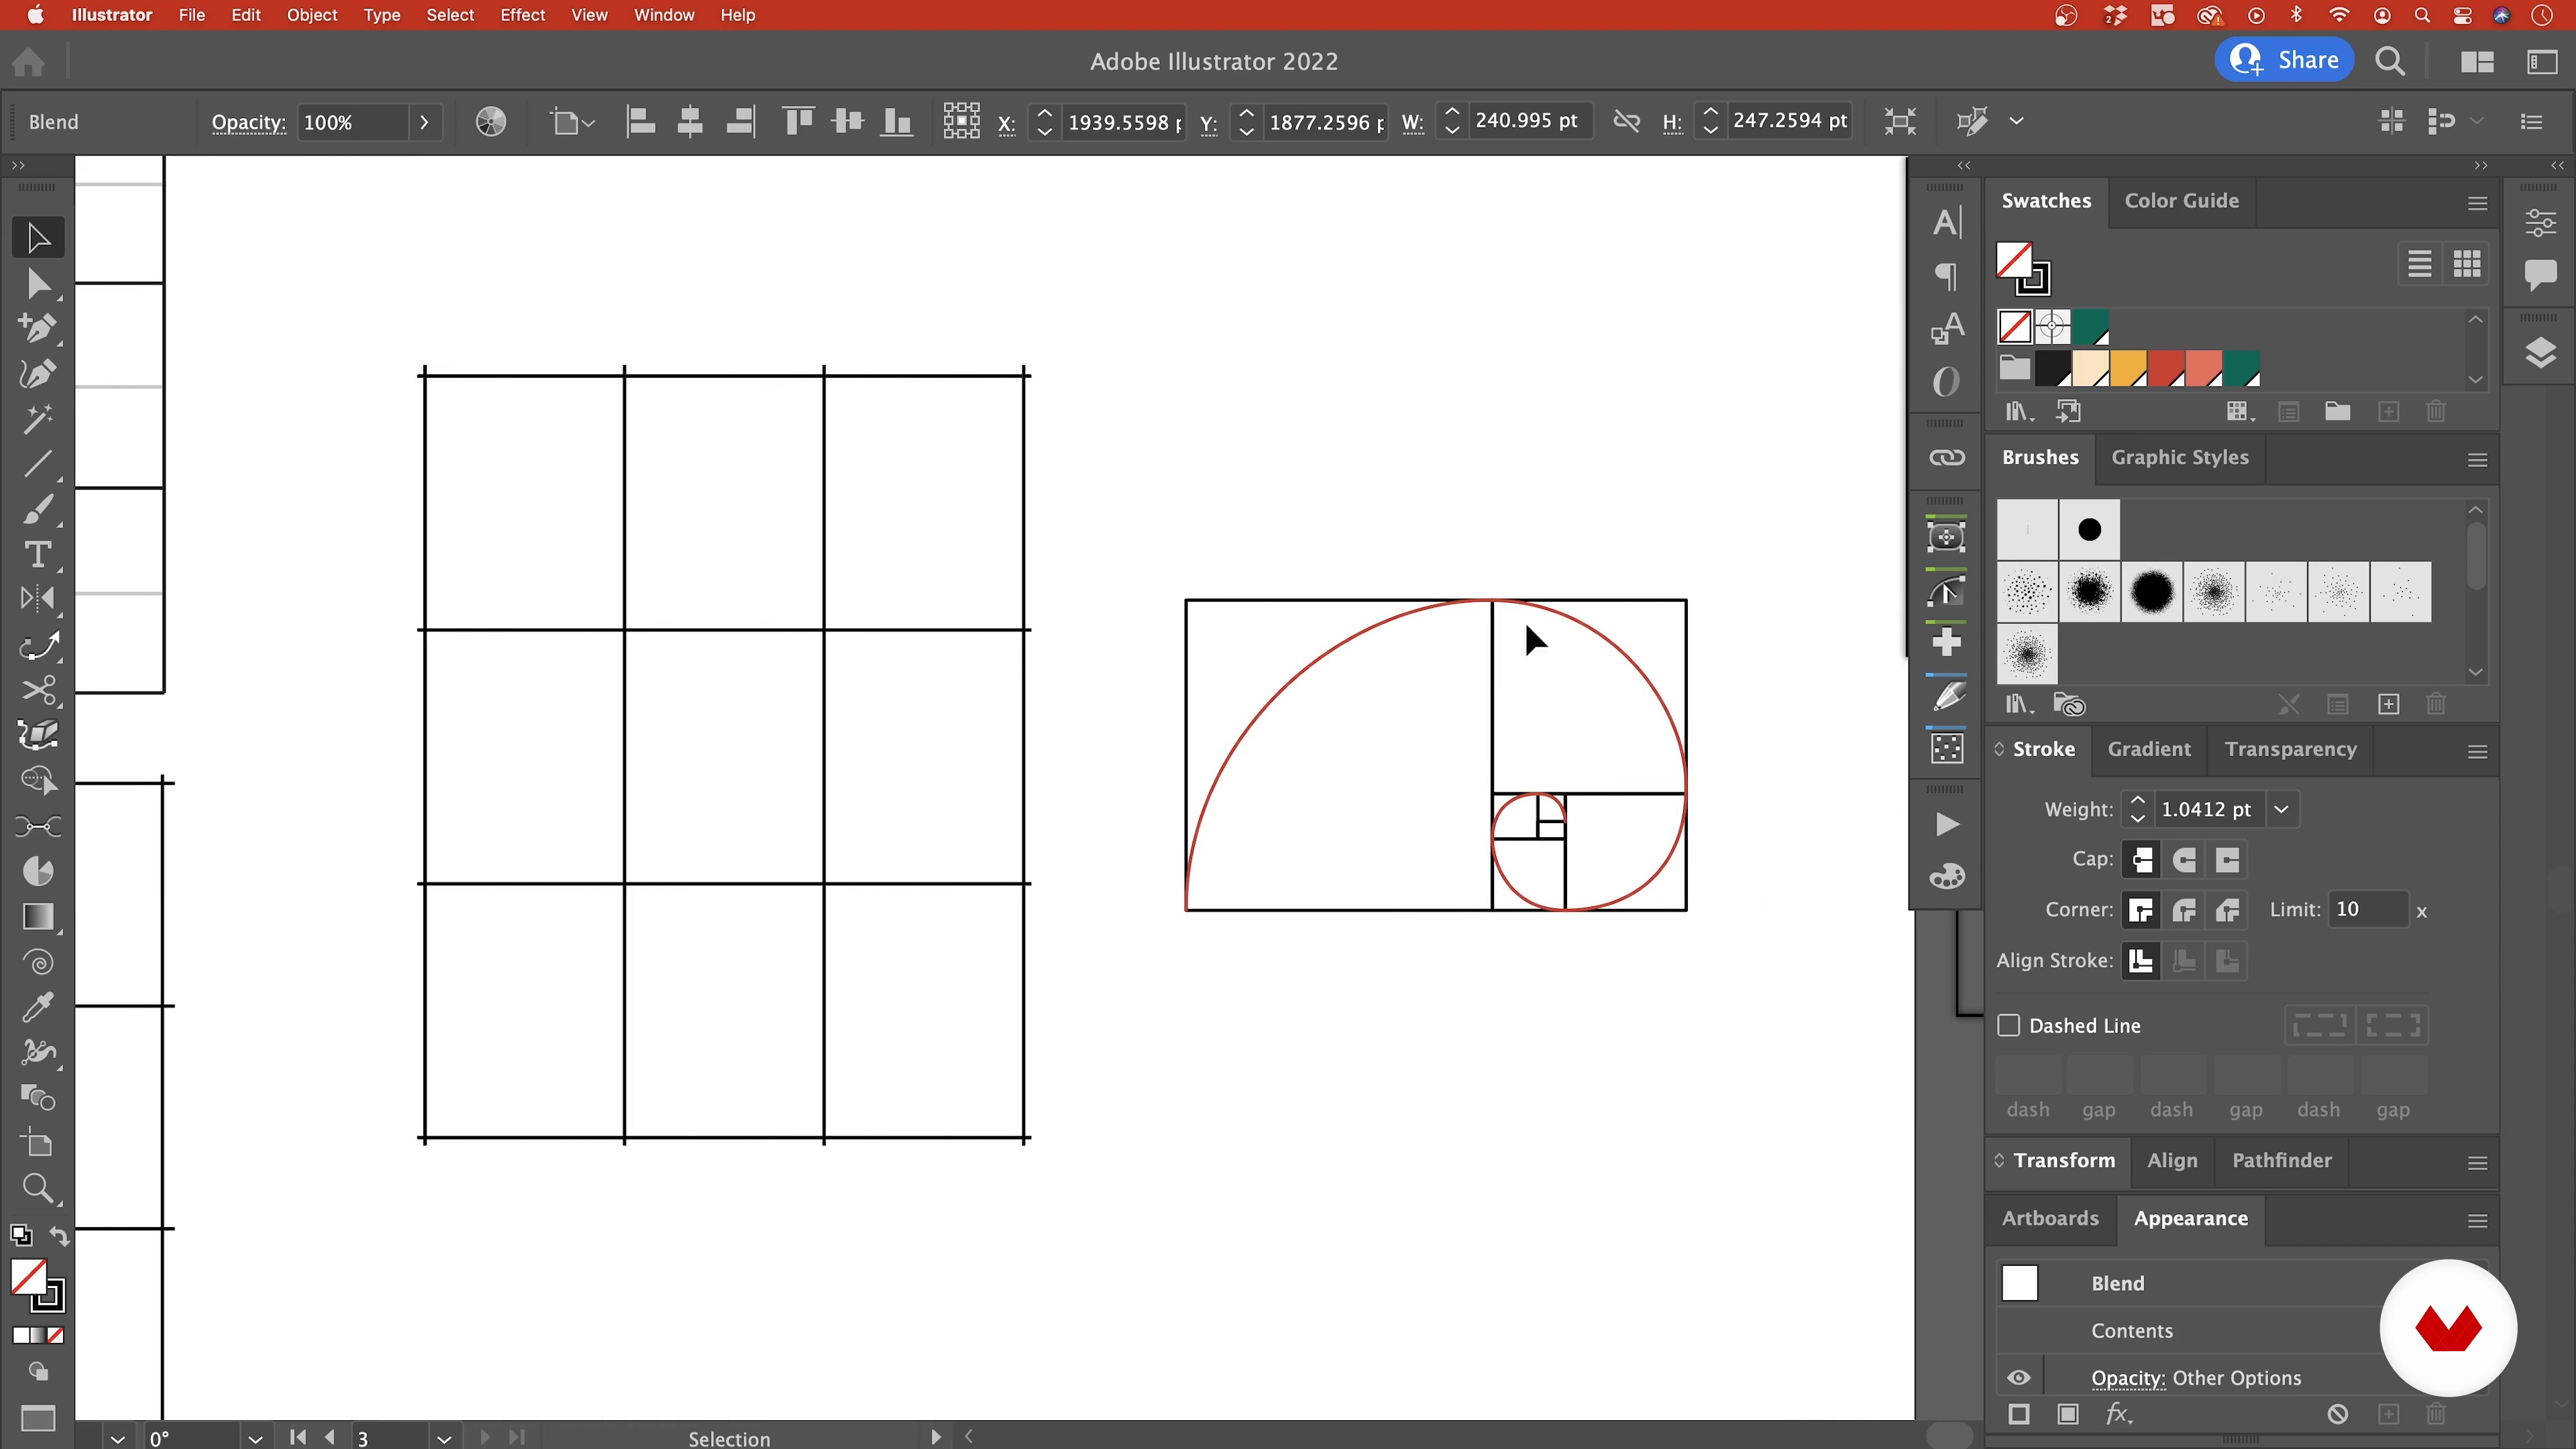Click Vertical Align Top icon

[798, 122]
